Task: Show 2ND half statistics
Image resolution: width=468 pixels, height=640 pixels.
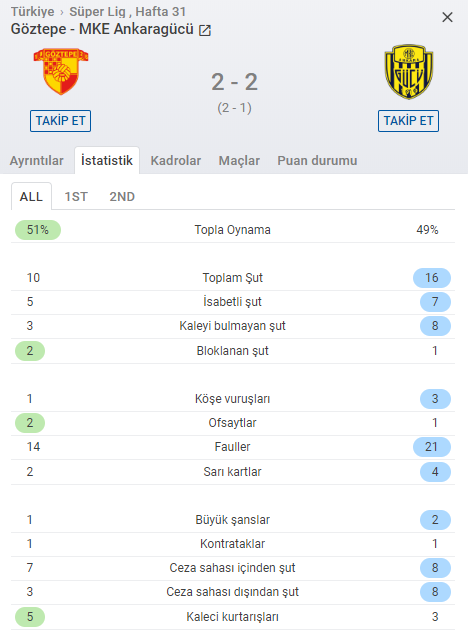Action: click(122, 197)
